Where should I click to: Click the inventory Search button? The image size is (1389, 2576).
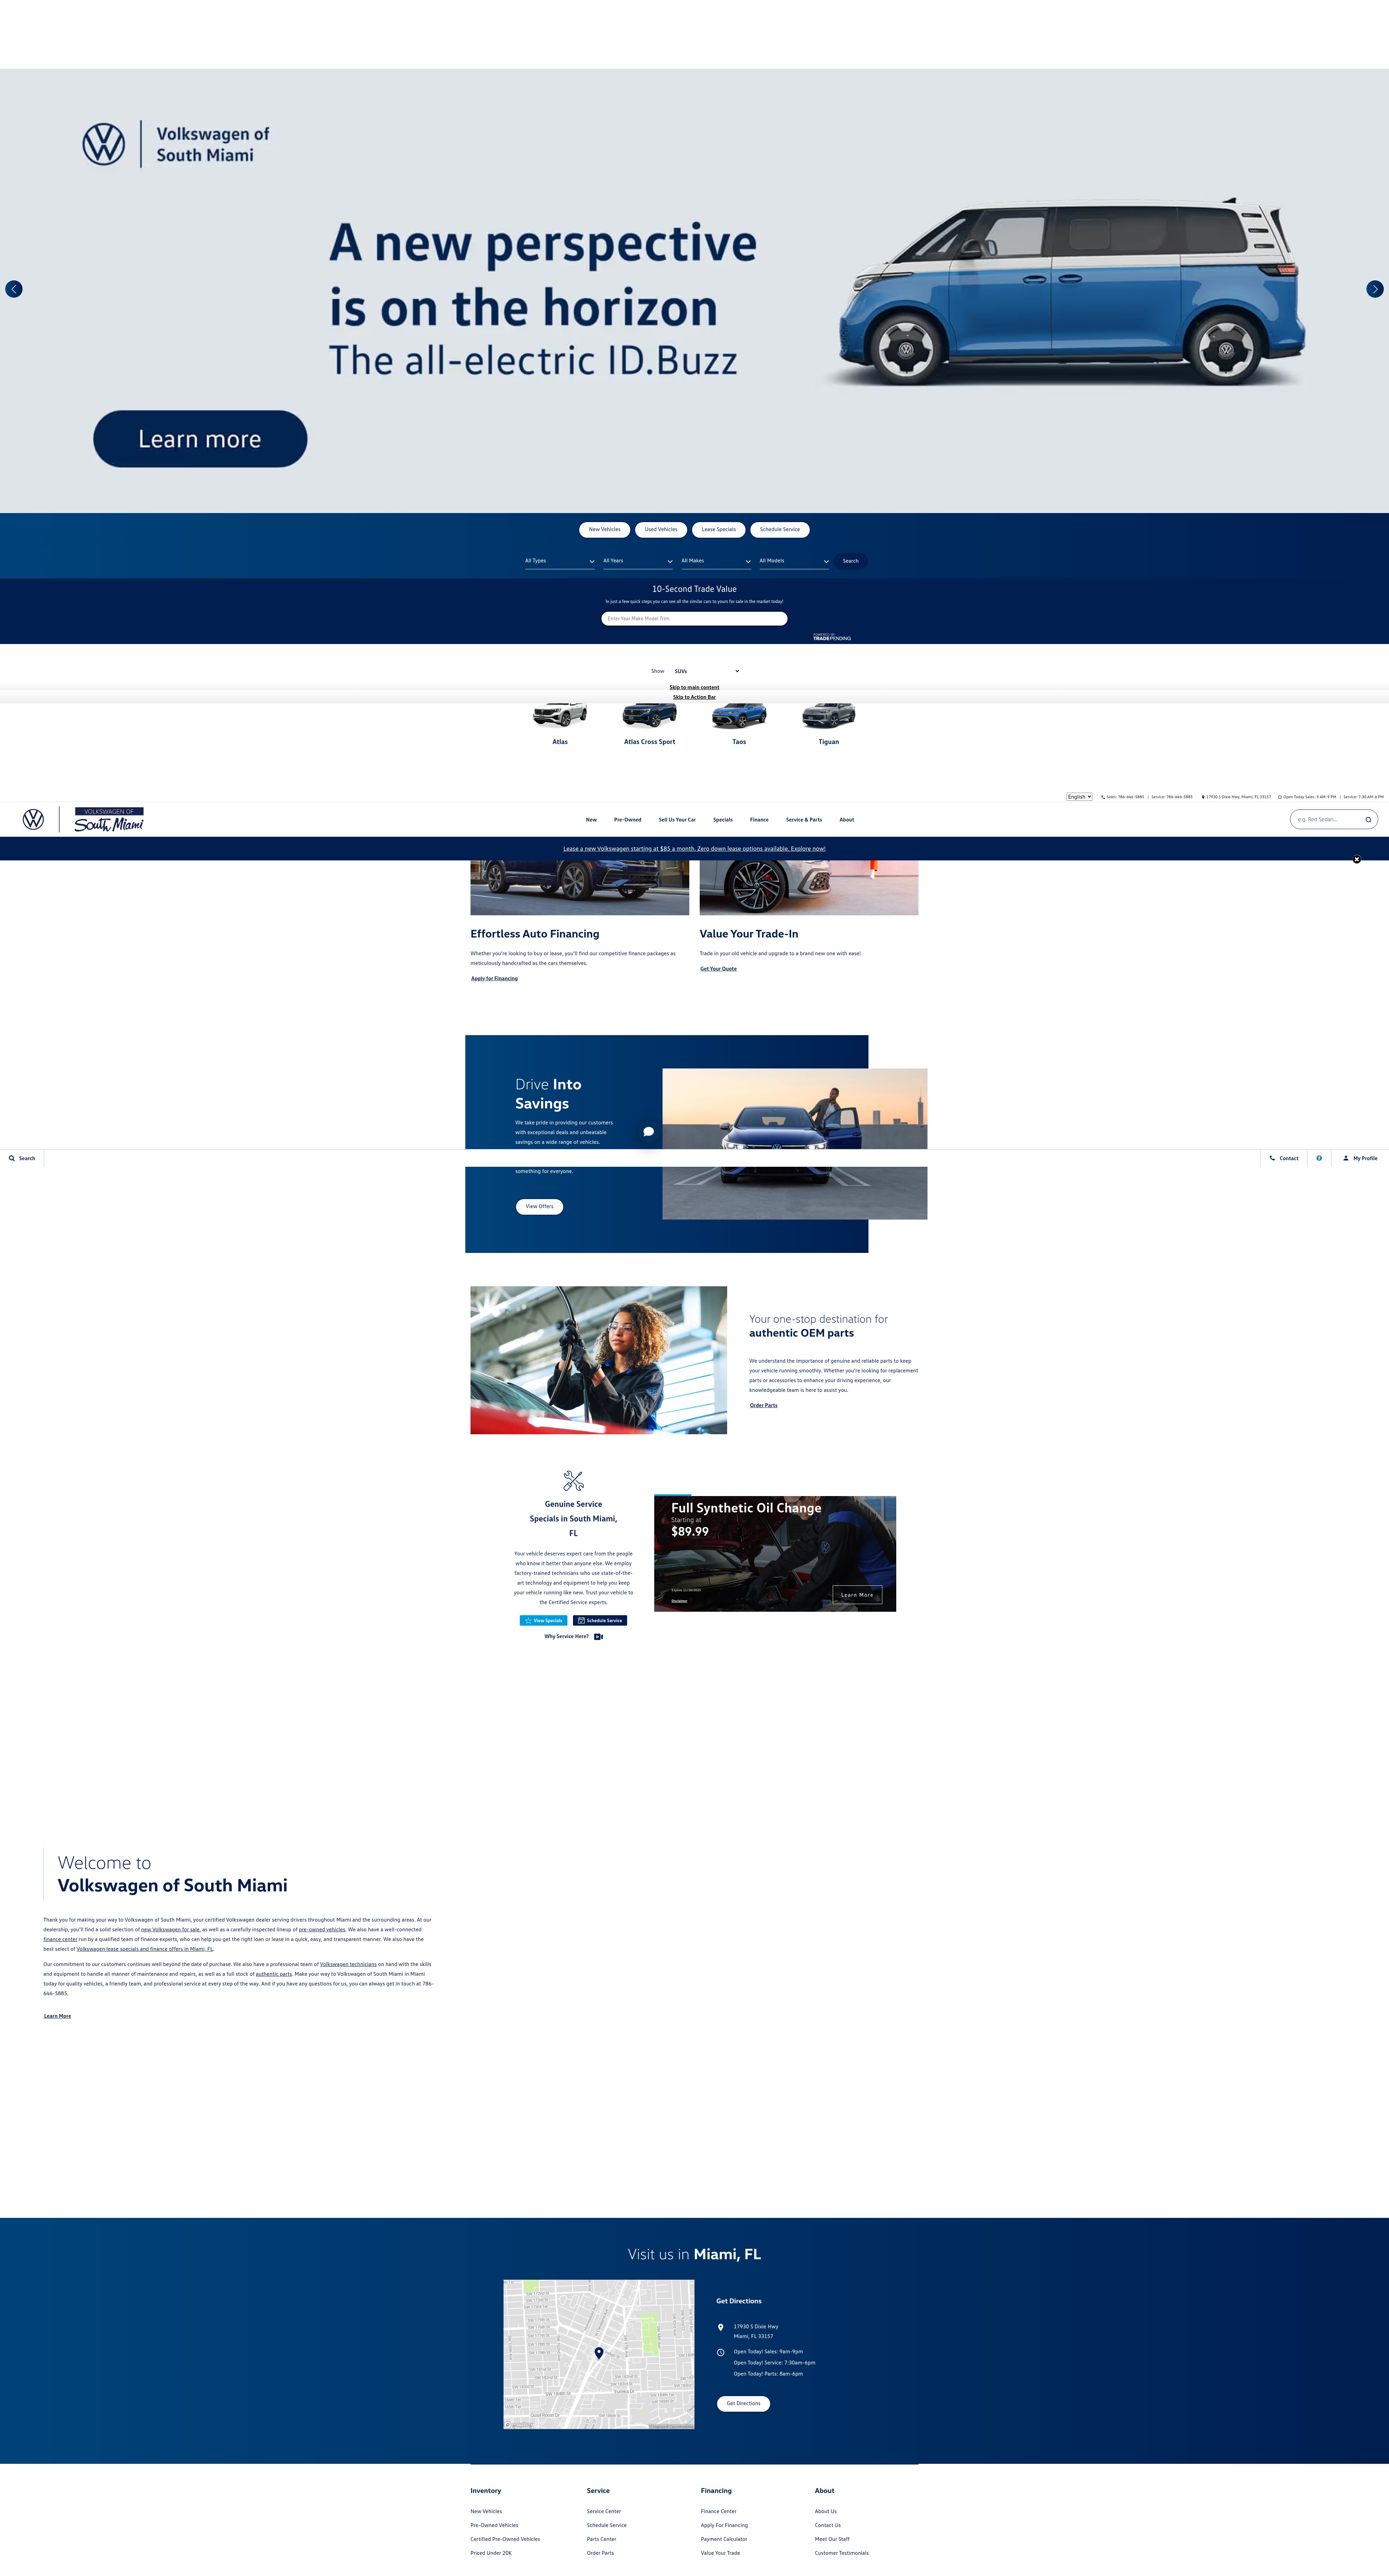pos(851,561)
